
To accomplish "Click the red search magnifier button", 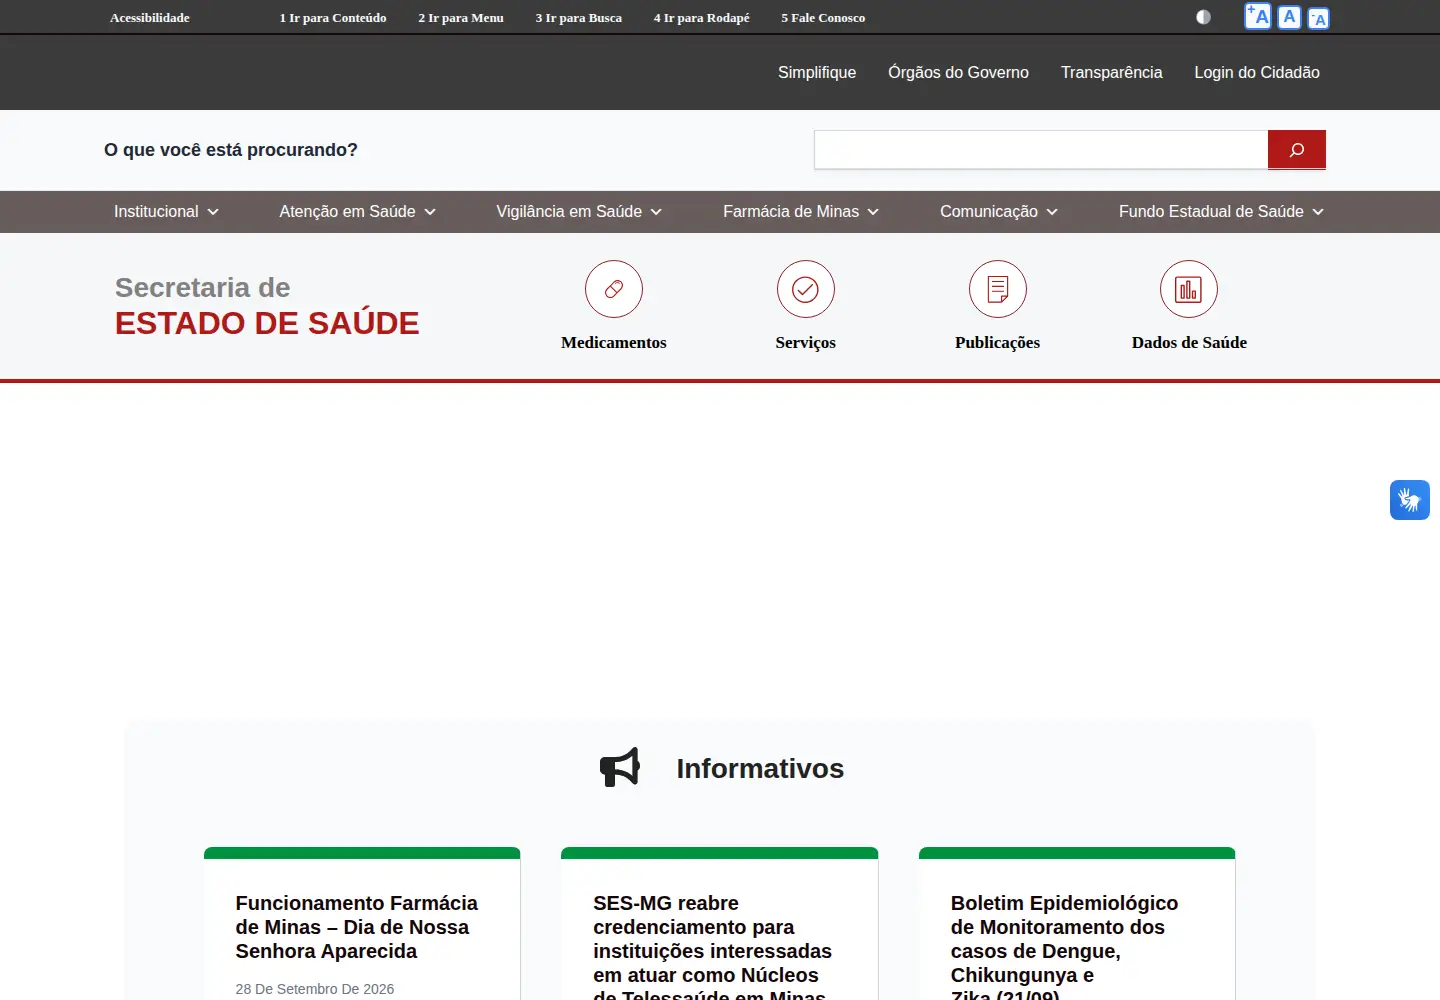I will click(x=1297, y=150).
